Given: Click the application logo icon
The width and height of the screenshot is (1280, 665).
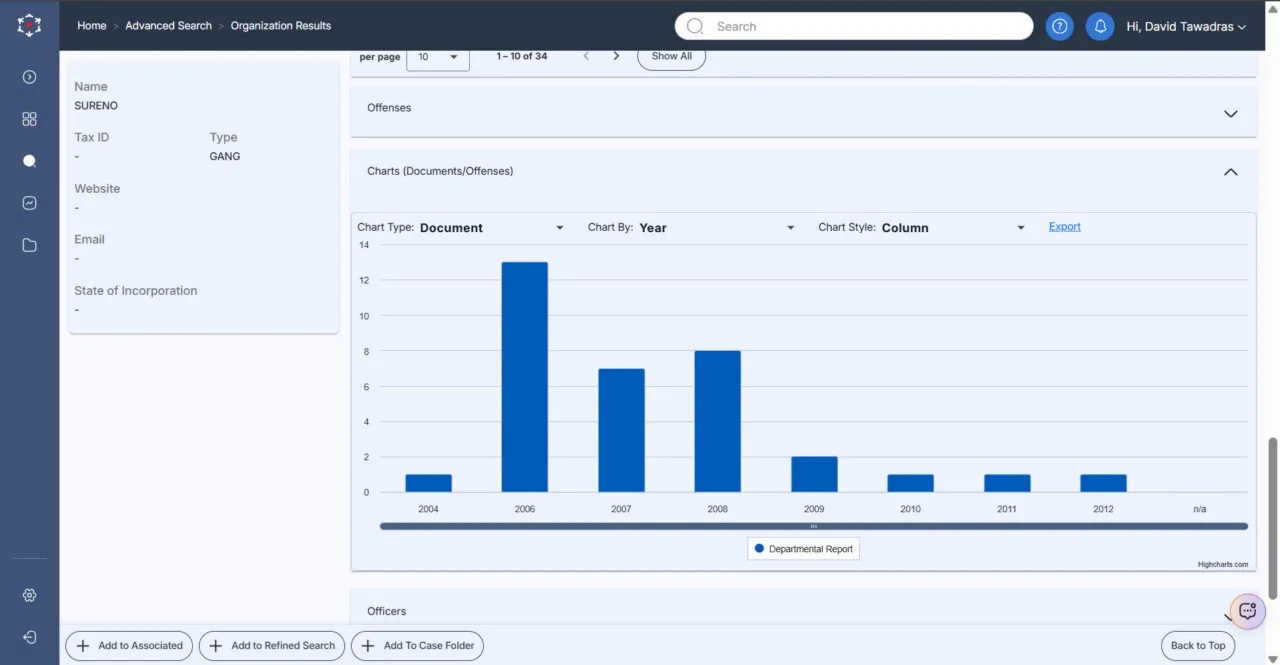Looking at the screenshot, I should tap(29, 26).
